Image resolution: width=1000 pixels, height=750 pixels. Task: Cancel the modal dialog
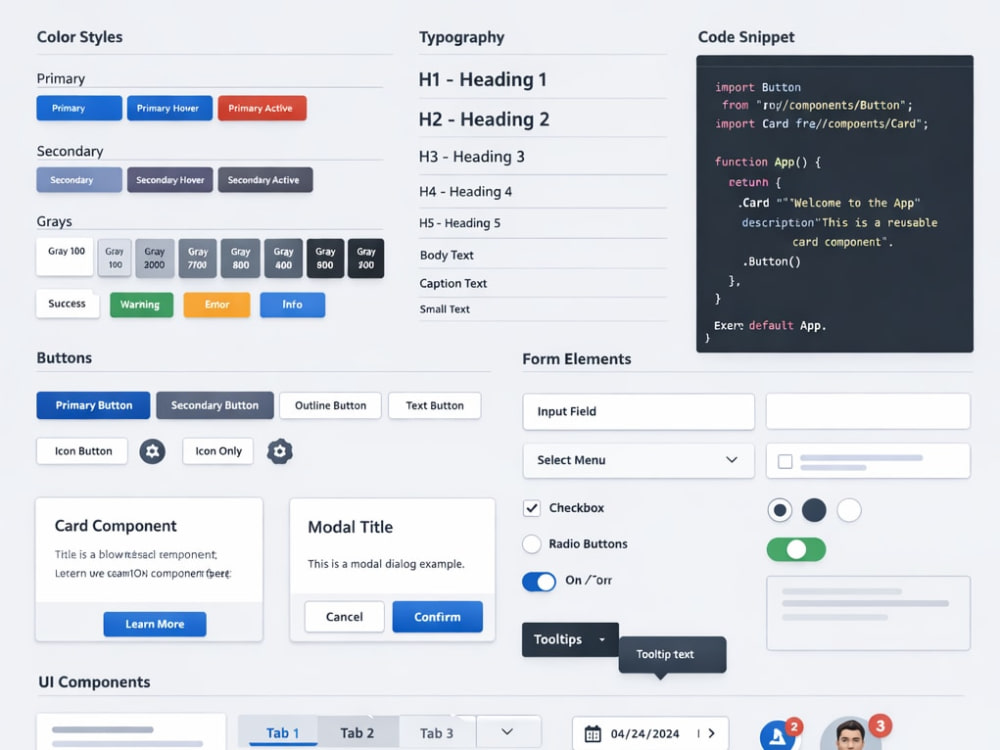pyautogui.click(x=344, y=617)
